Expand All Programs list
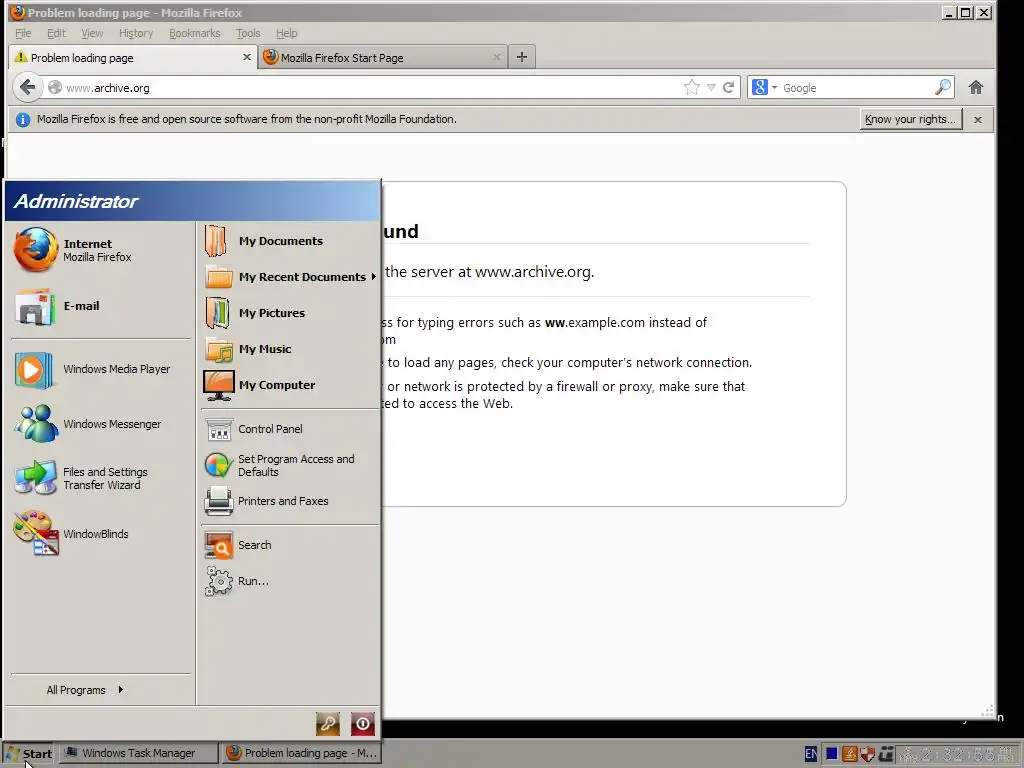The image size is (1024, 768). [x=85, y=690]
